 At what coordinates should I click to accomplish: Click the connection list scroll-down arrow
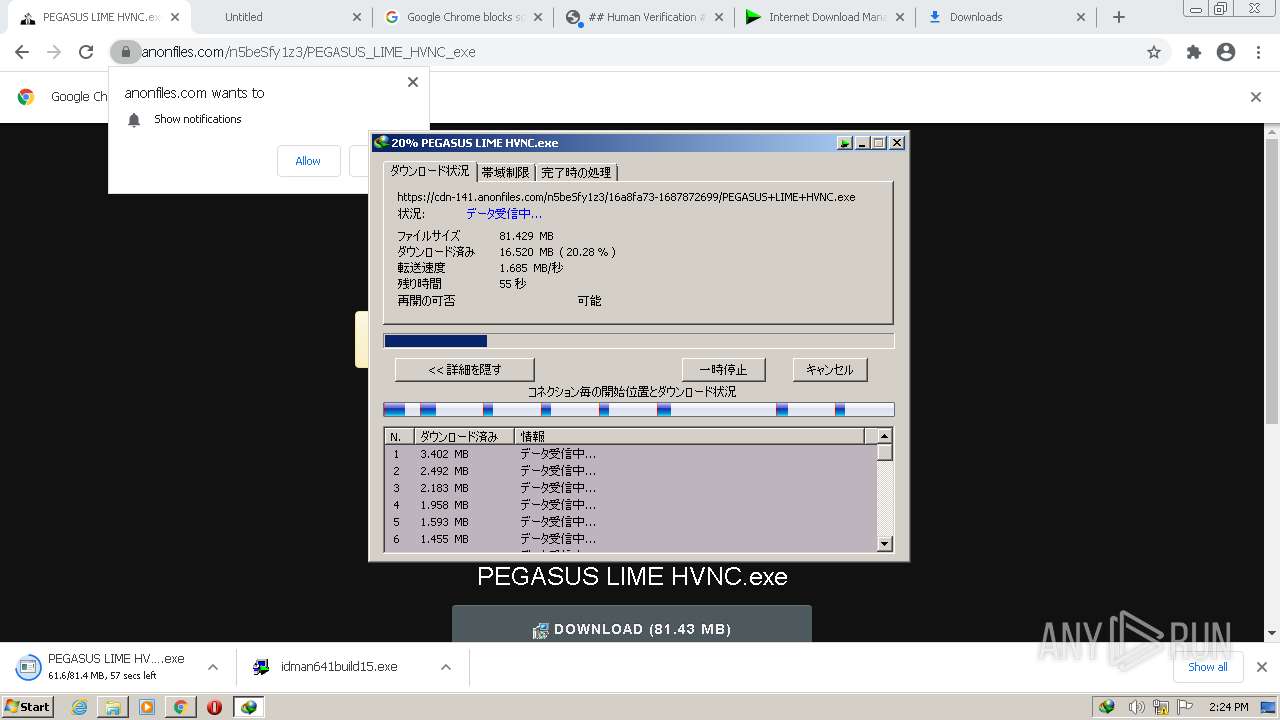coord(884,543)
